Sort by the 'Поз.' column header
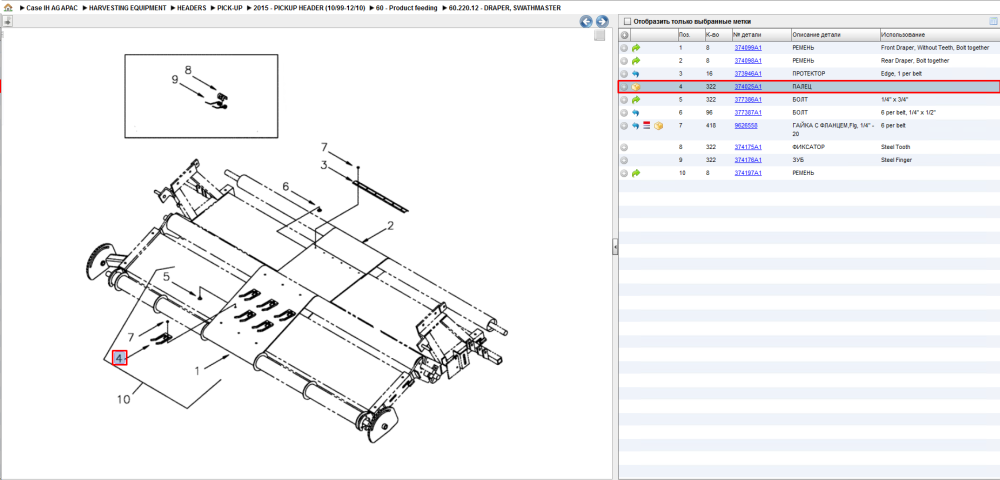This screenshot has width=1000, height=480. click(x=690, y=35)
